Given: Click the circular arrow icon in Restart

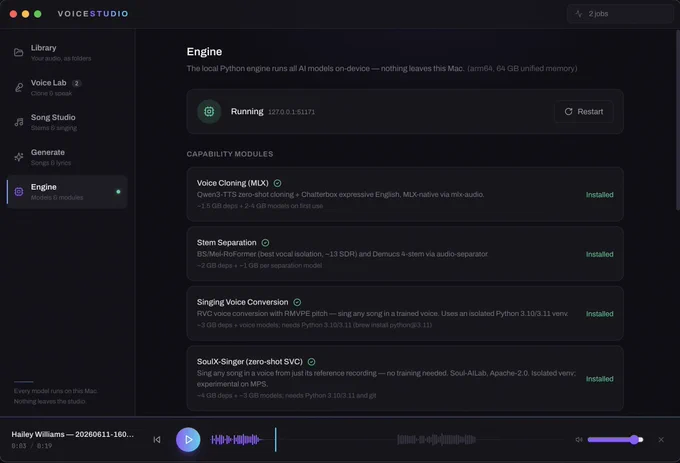Looking at the screenshot, I should (568, 112).
